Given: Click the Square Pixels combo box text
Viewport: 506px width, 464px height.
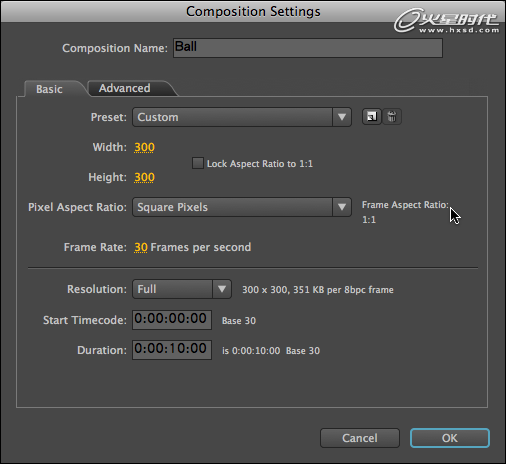Looking at the screenshot, I should (172, 207).
